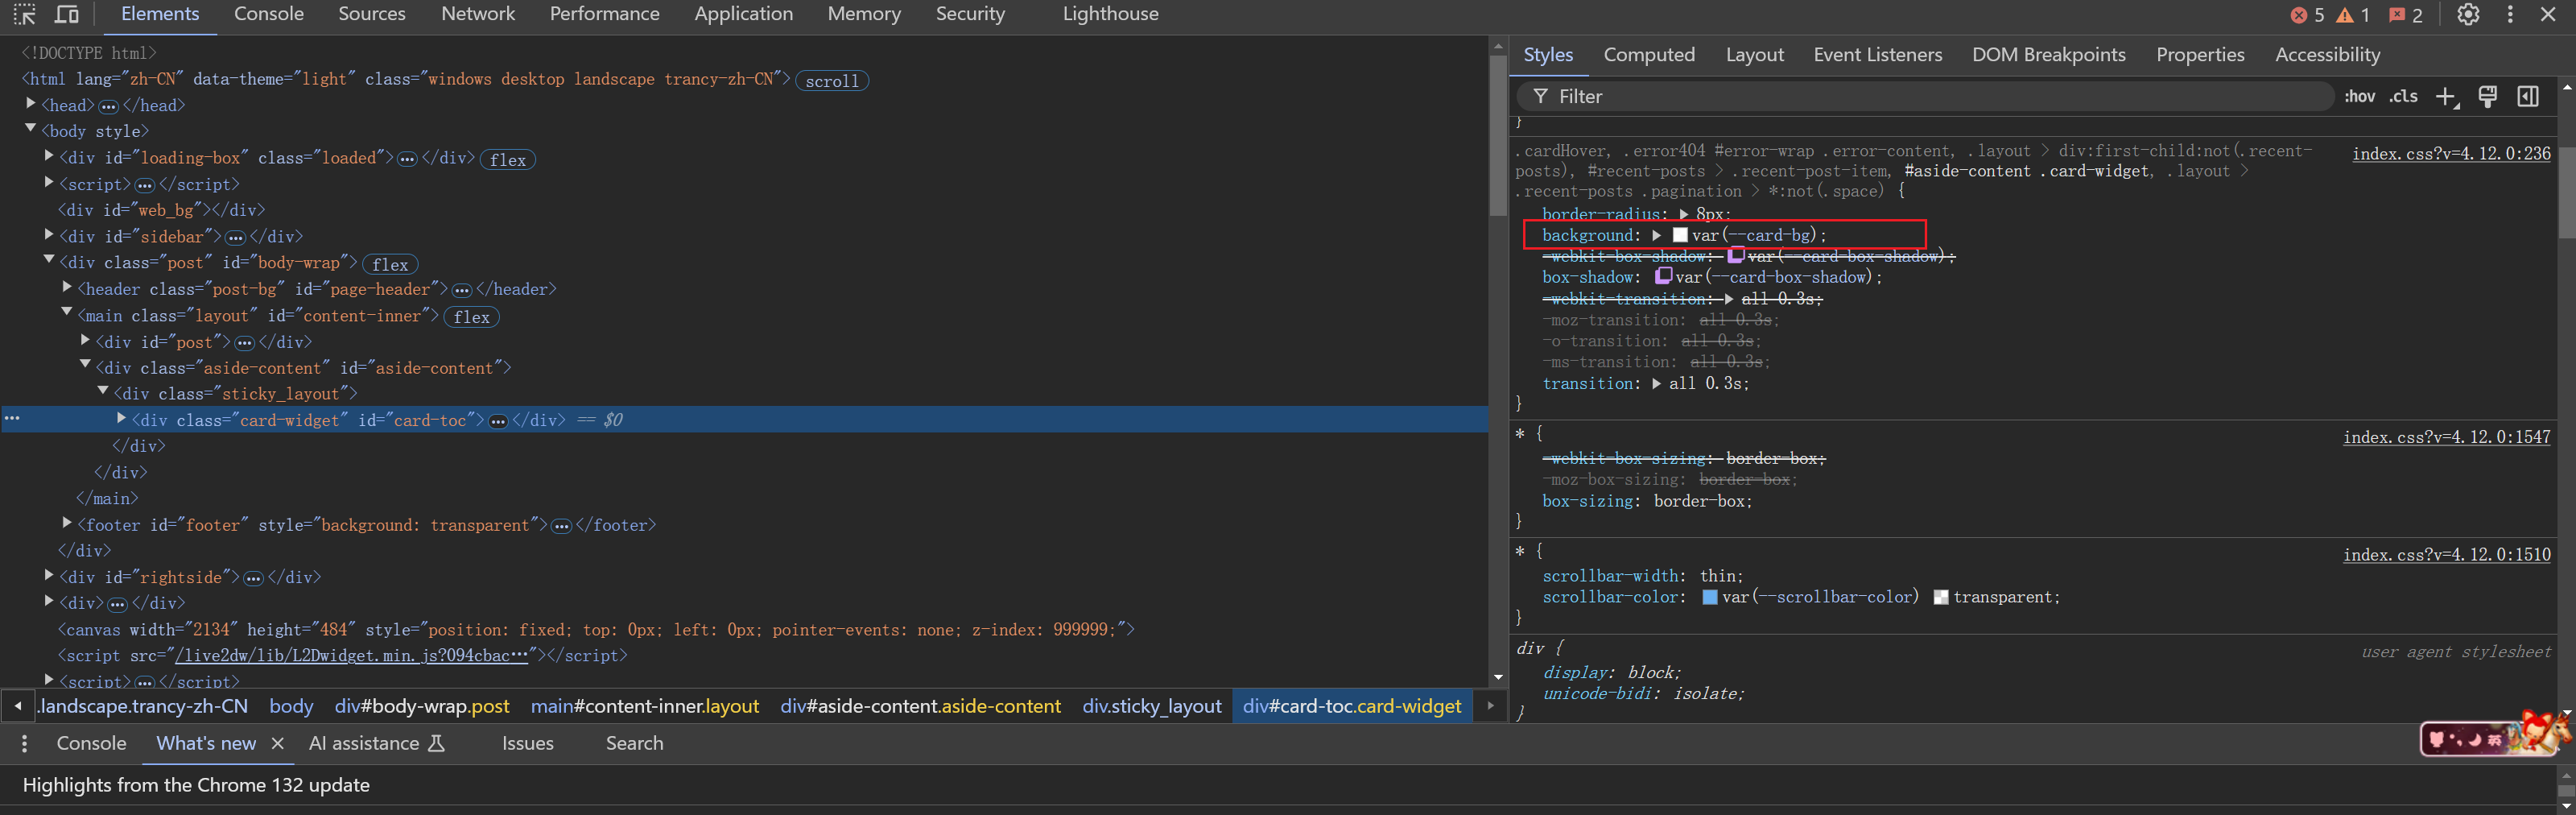Click the scroll badge on html
The image size is (2576, 815).
coord(832,81)
